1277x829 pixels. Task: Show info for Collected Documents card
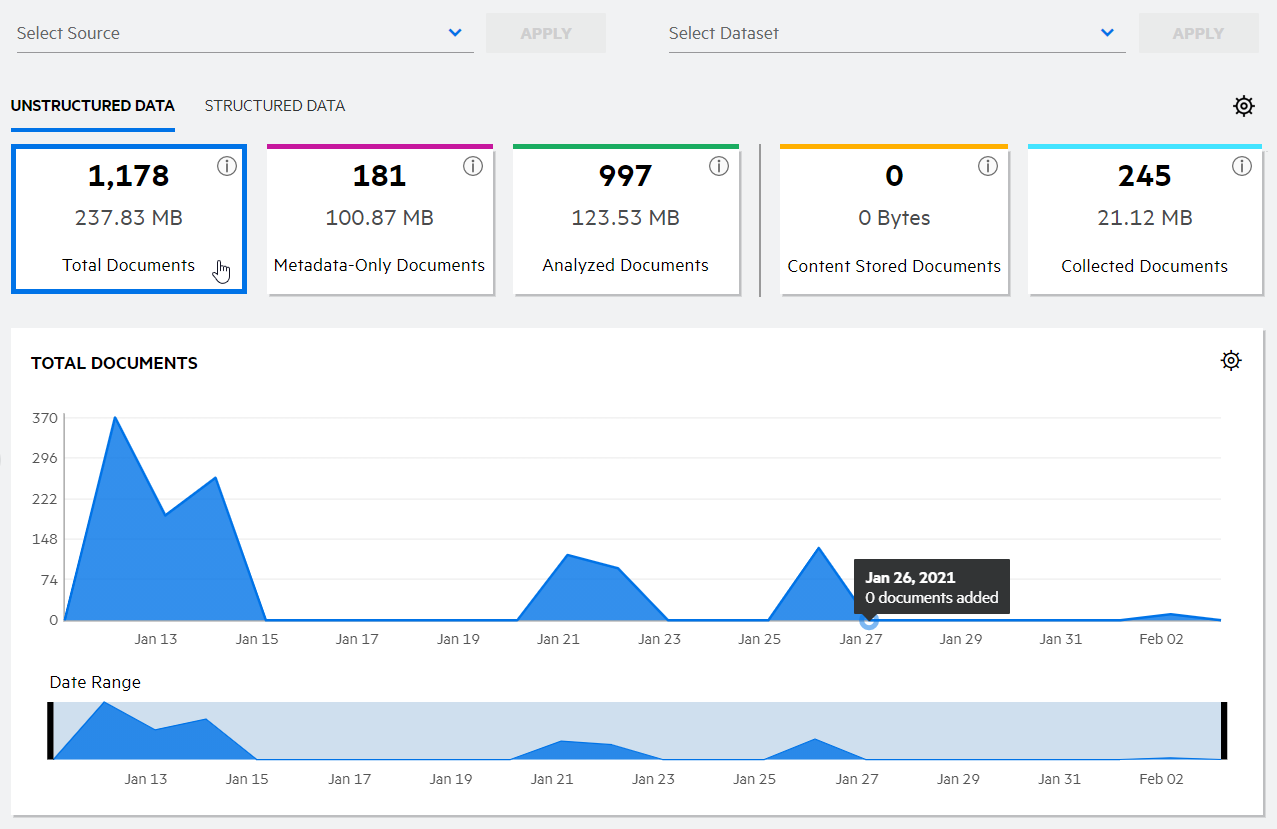[1242, 167]
